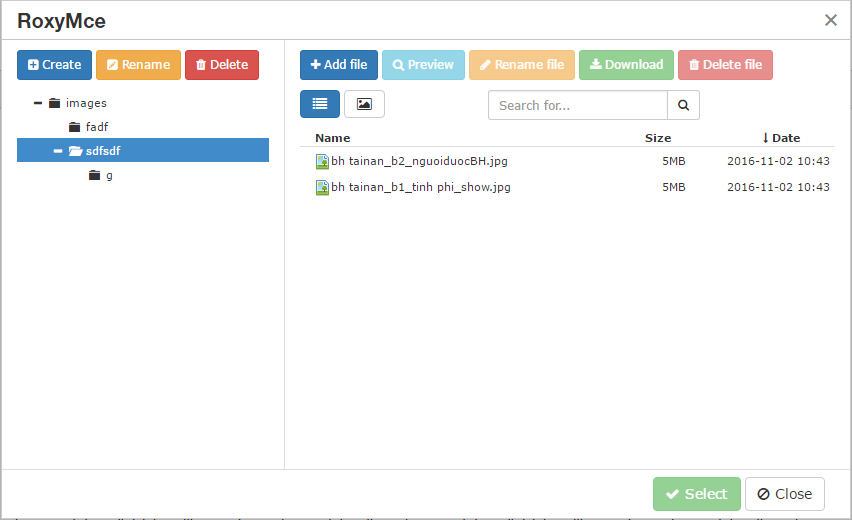The image size is (852, 520).
Task: Collapse the images folder tree
Action: pyautogui.click(x=38, y=103)
